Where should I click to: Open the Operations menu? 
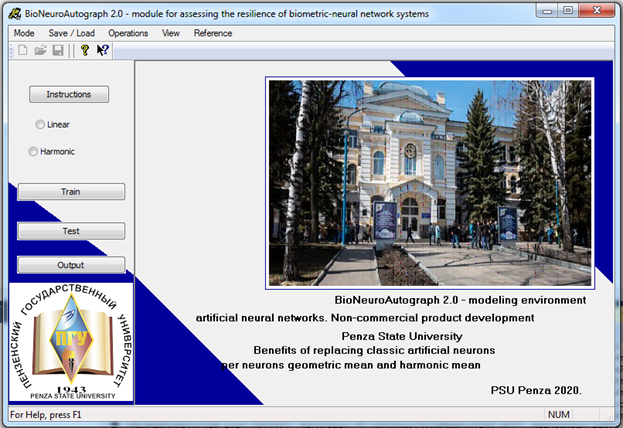click(128, 33)
